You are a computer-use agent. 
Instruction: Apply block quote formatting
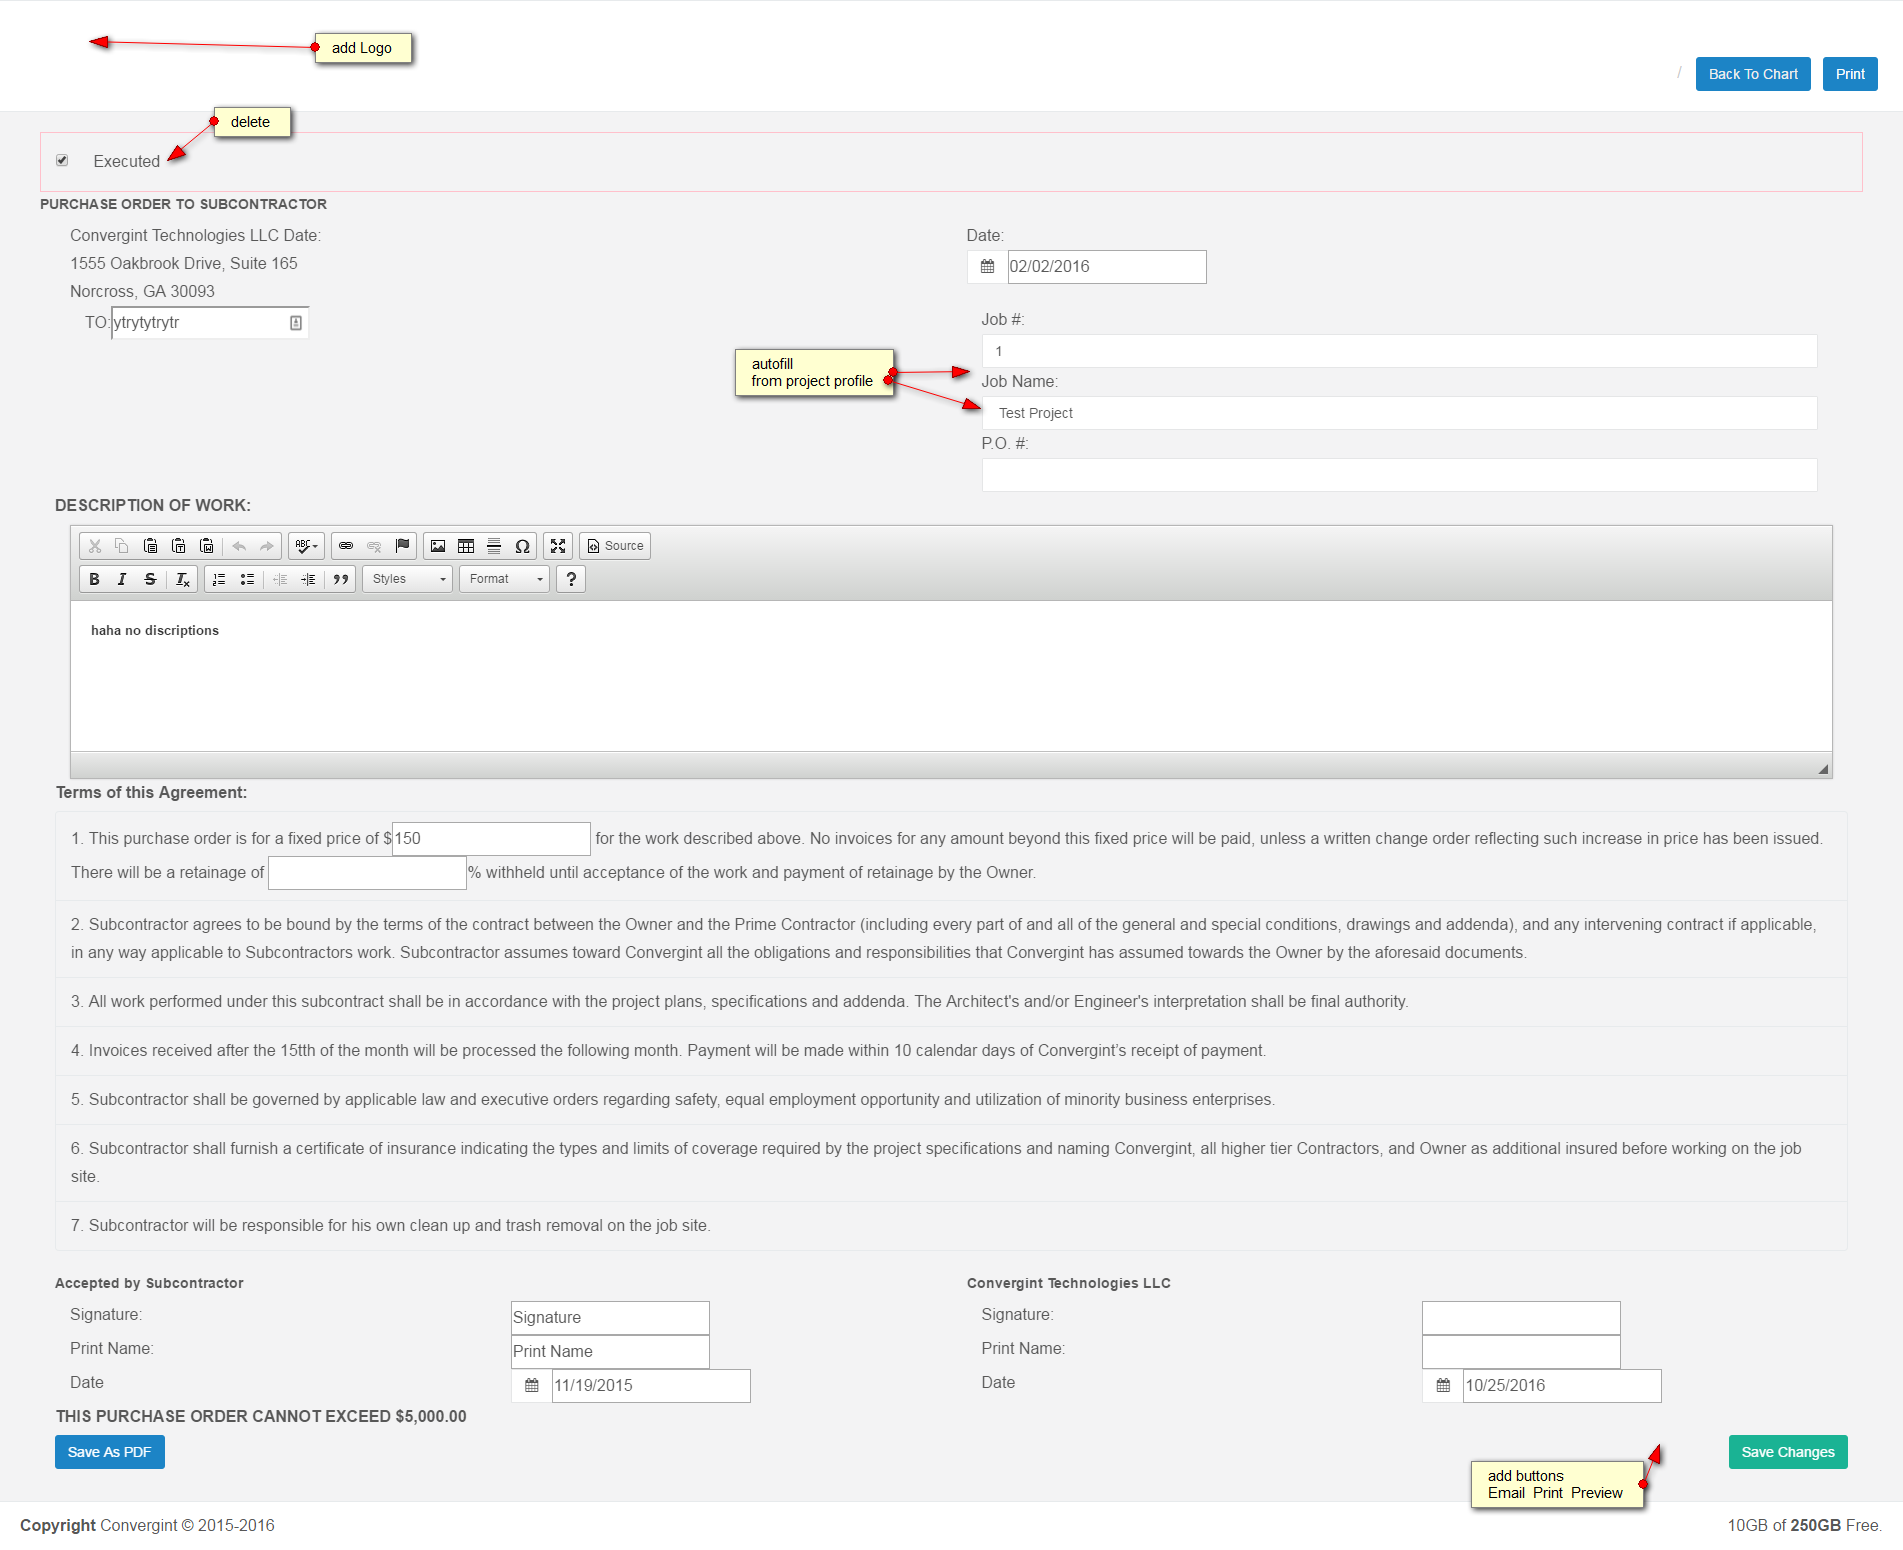coord(341,579)
